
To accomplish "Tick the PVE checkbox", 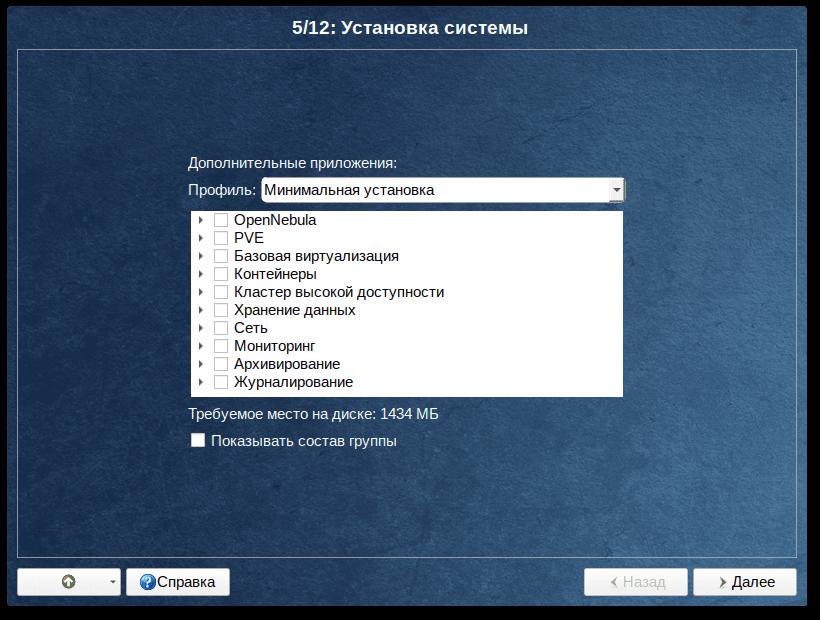I will click(x=221, y=238).
